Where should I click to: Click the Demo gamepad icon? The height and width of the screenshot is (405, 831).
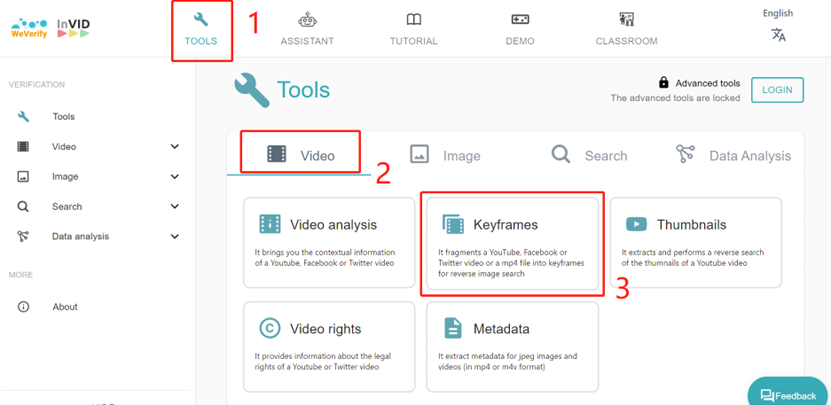[520, 20]
